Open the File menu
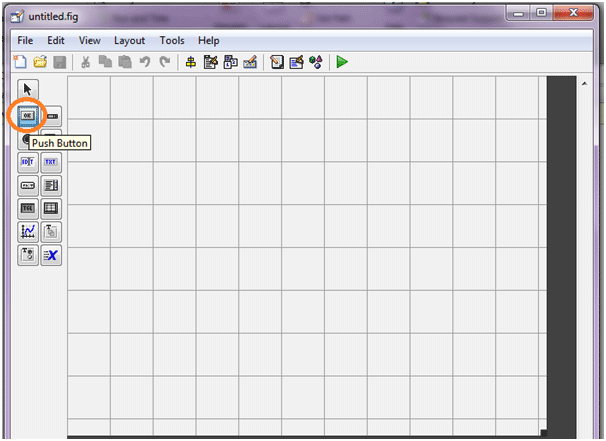 pyautogui.click(x=25, y=40)
